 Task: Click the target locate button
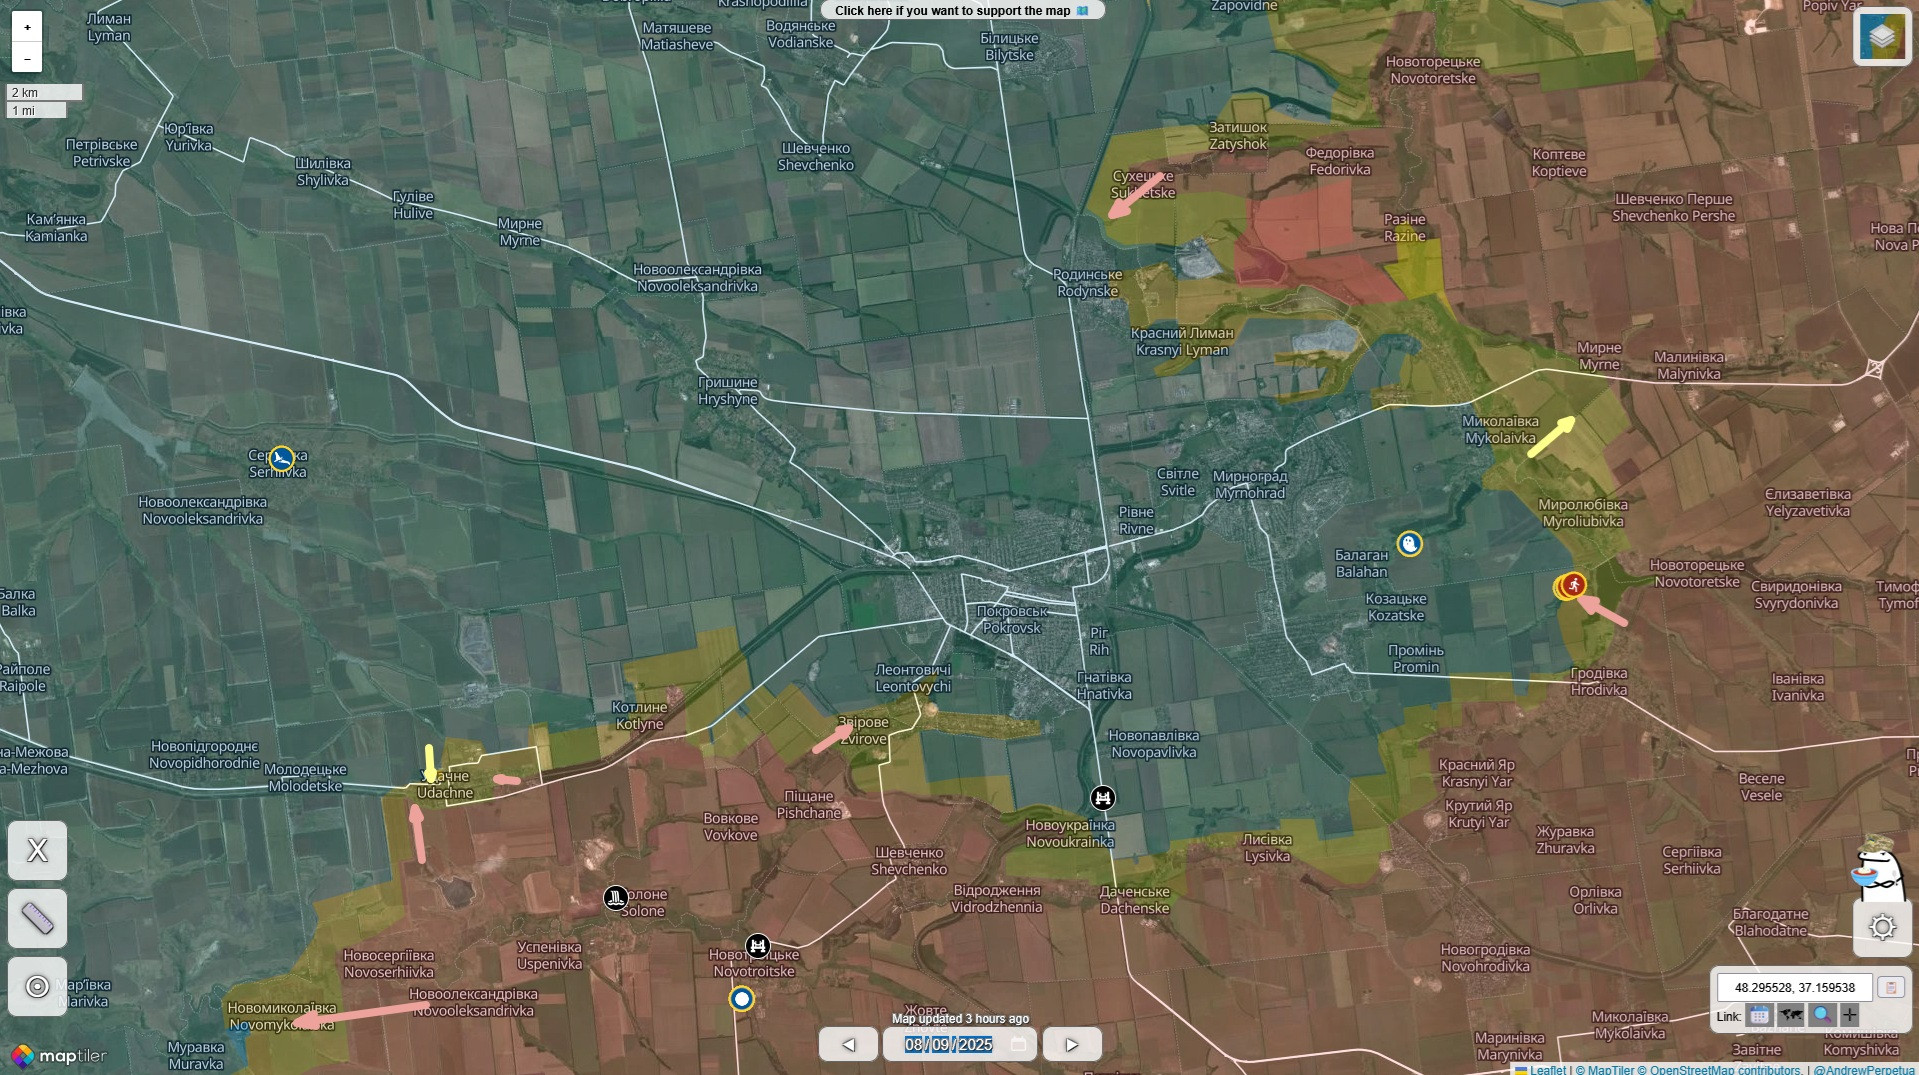tap(37, 986)
